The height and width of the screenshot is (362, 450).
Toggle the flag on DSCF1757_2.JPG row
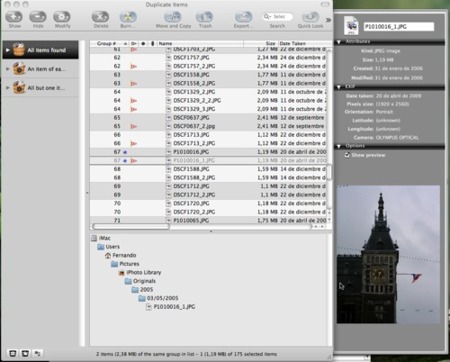coord(134,66)
